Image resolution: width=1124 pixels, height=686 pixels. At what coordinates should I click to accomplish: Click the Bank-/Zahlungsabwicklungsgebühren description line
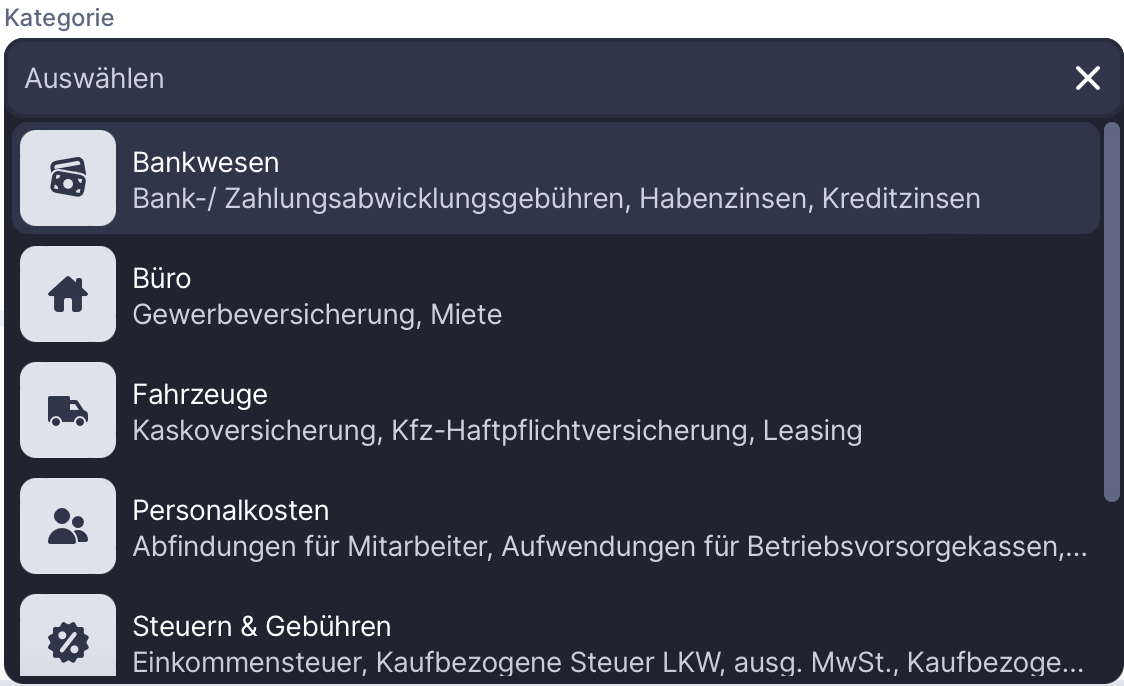pyautogui.click(x=556, y=198)
